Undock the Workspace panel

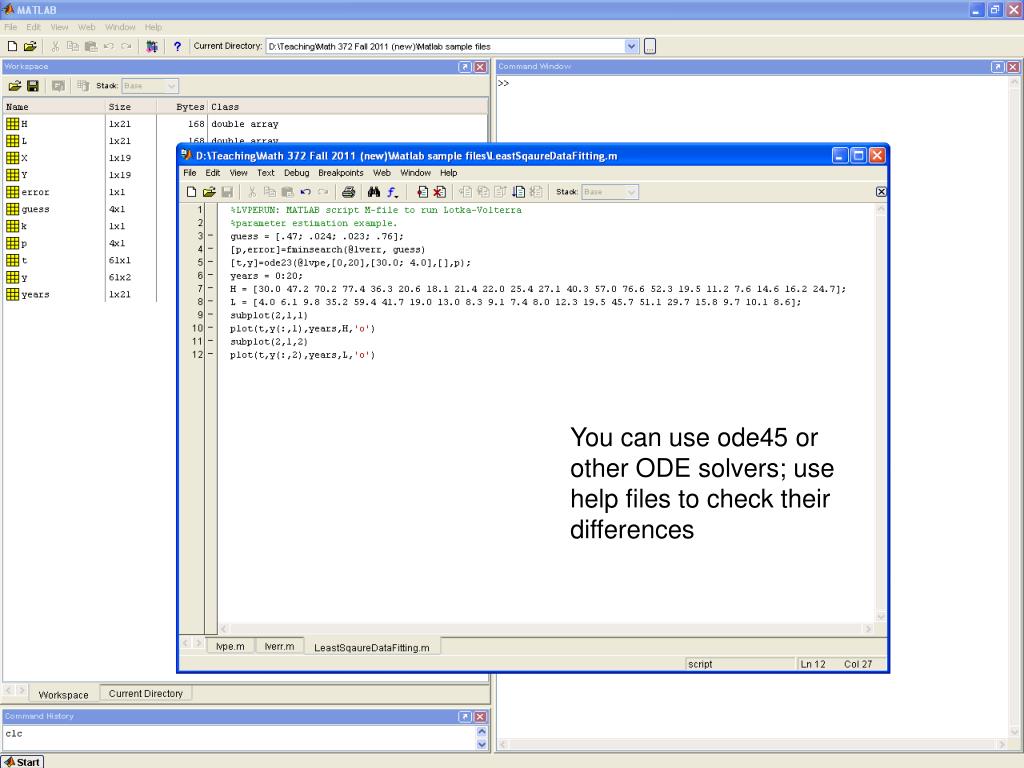point(464,67)
